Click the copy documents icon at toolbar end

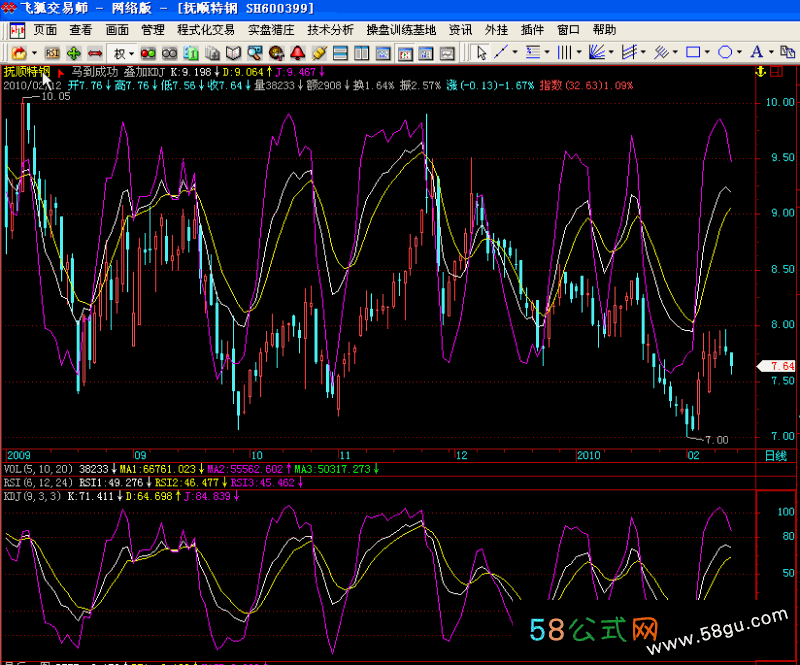[x=788, y=52]
